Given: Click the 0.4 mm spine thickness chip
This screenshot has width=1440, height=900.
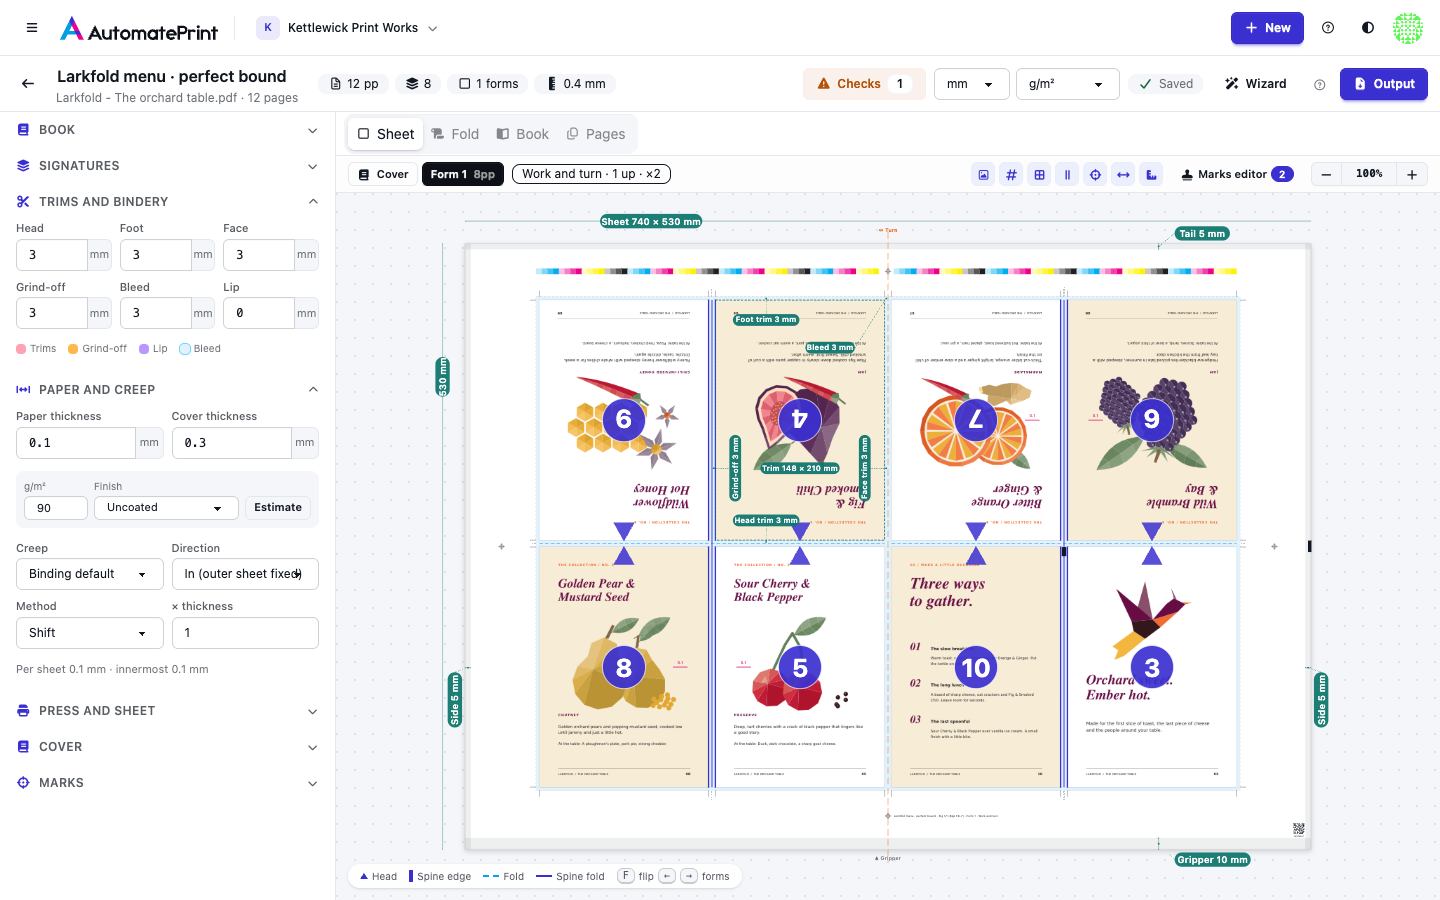Looking at the screenshot, I should coord(576,84).
